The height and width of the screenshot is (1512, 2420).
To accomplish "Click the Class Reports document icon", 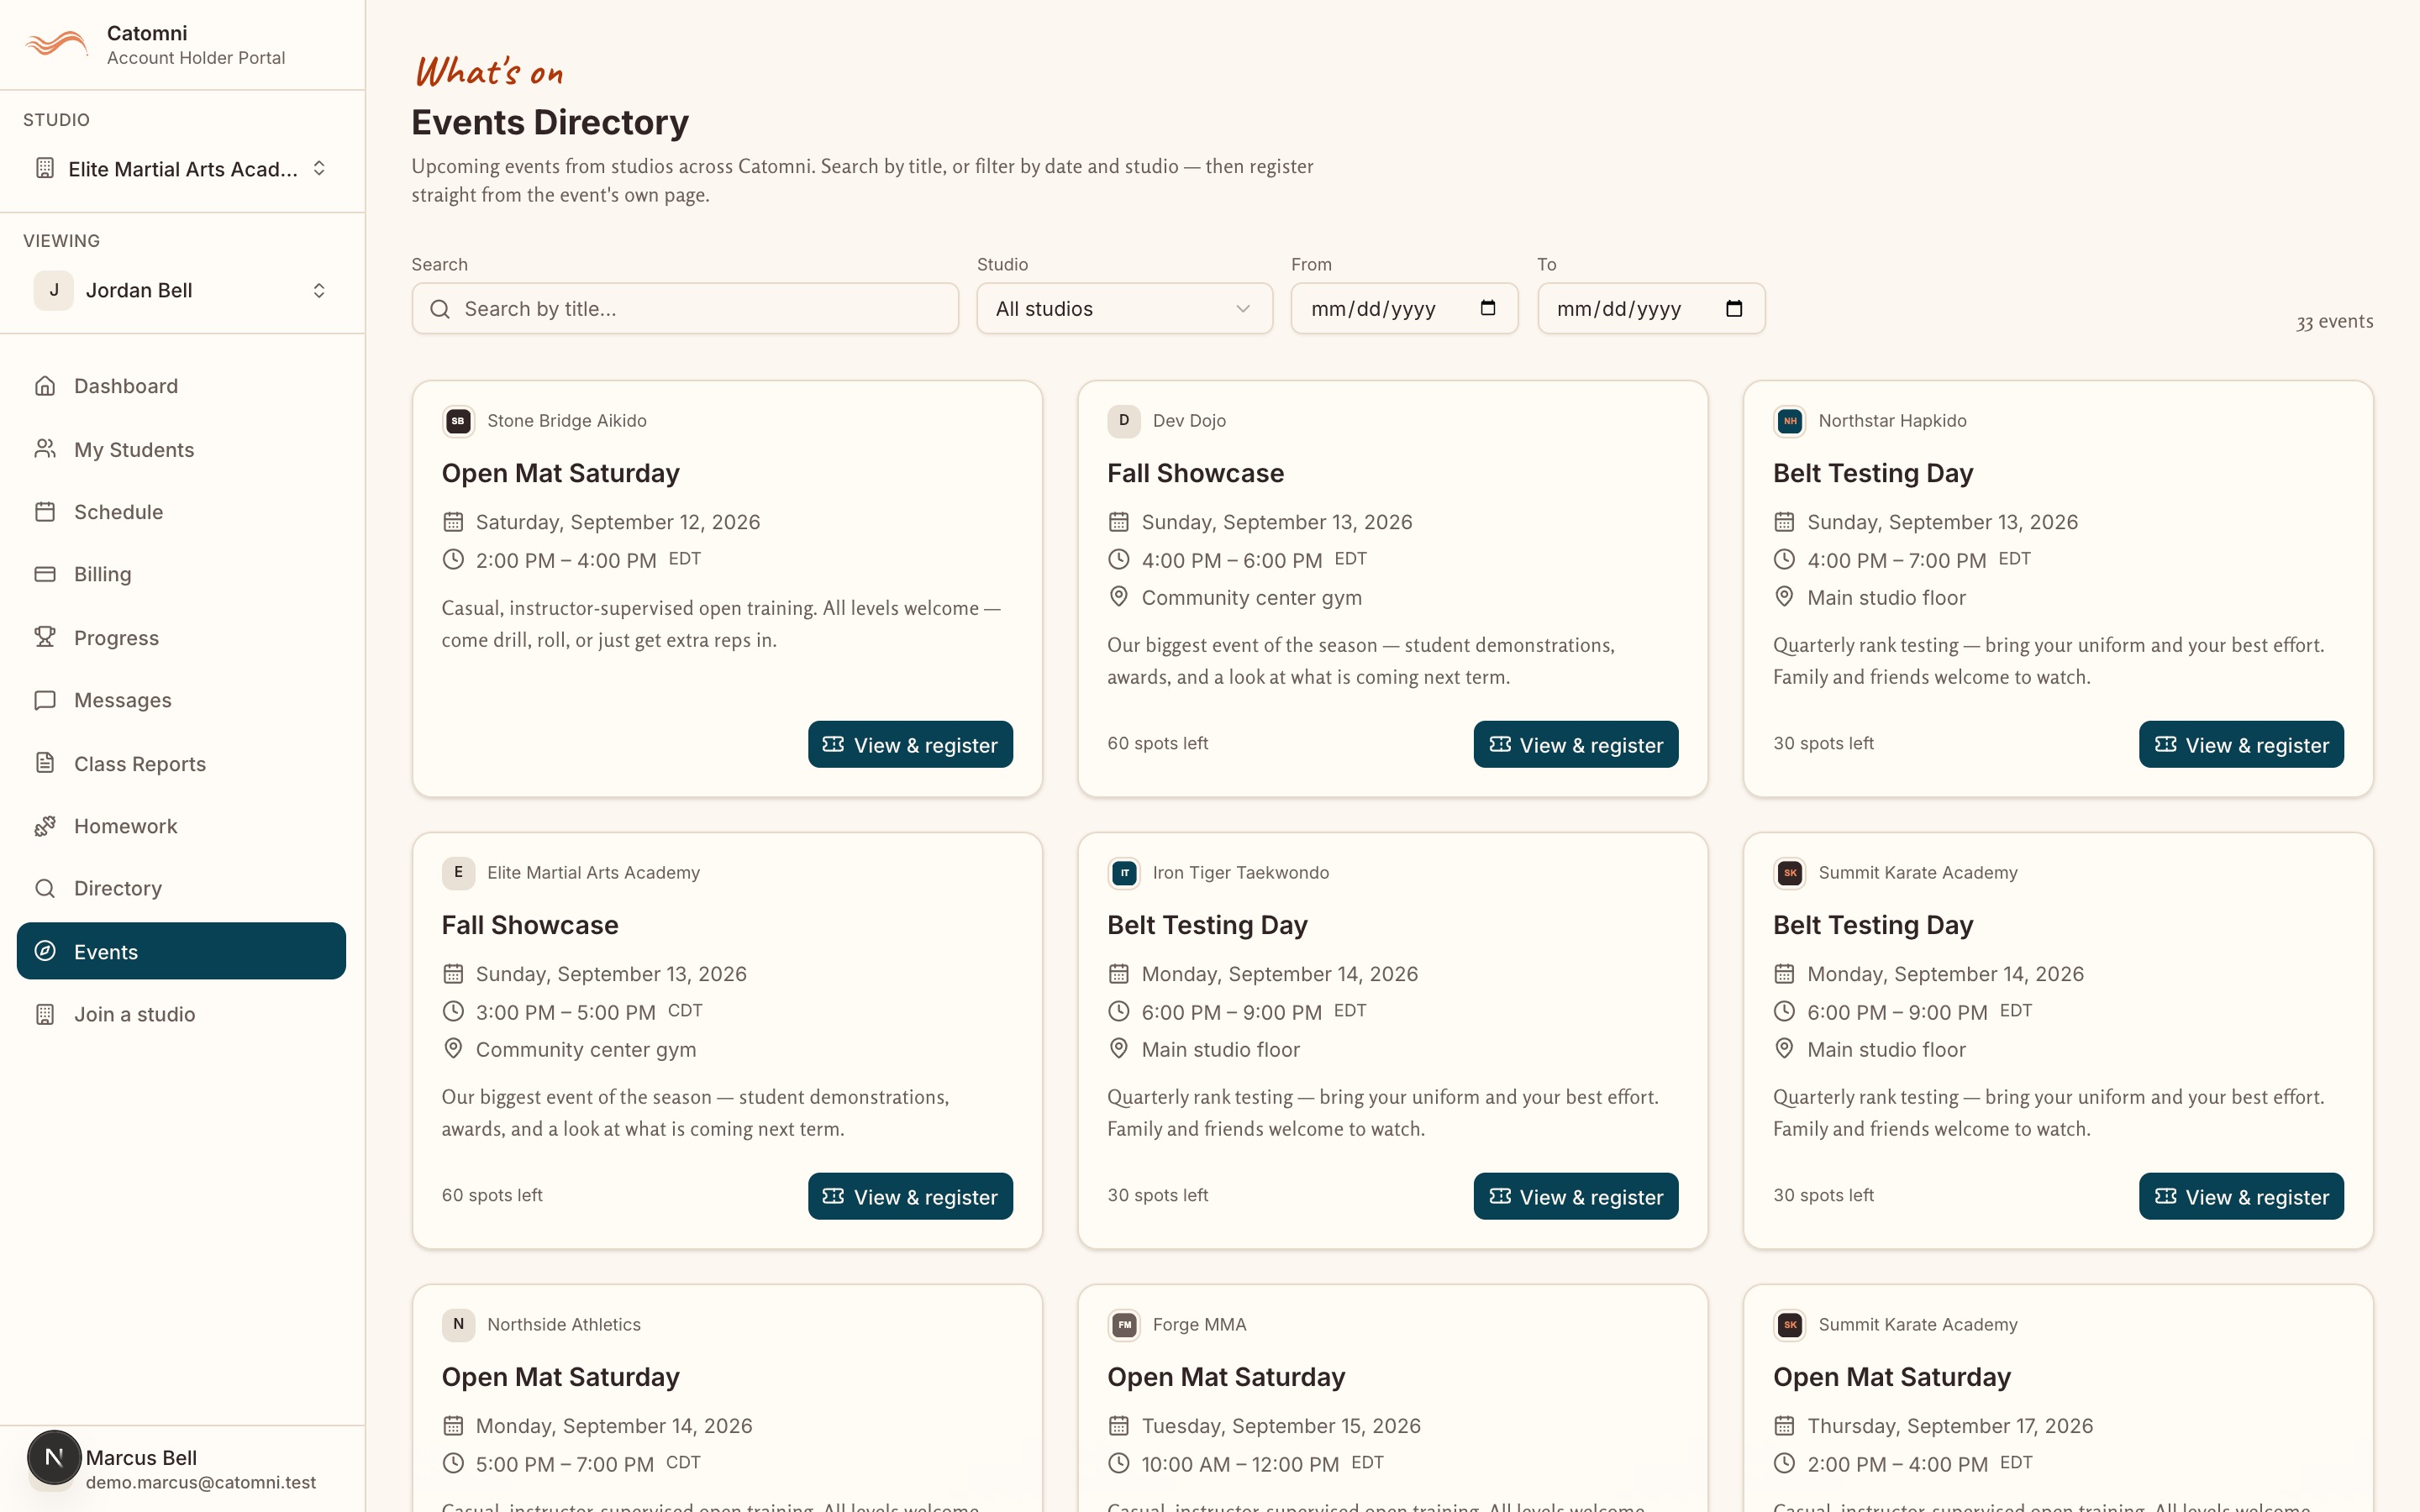I will (x=45, y=763).
